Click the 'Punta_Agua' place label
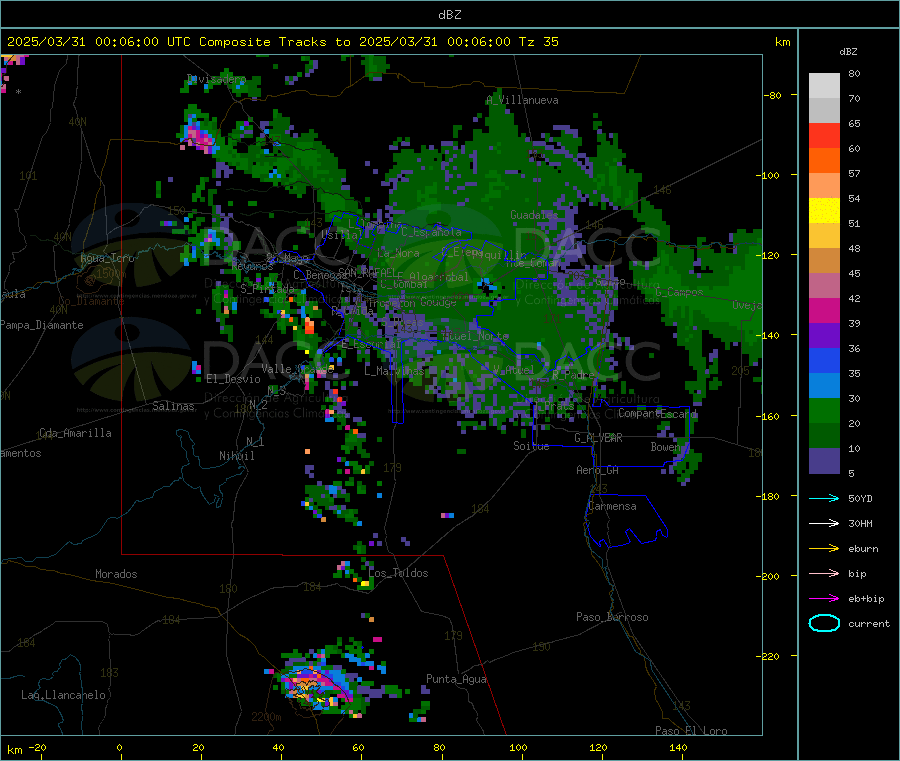This screenshot has height=761, width=900. coord(456,679)
